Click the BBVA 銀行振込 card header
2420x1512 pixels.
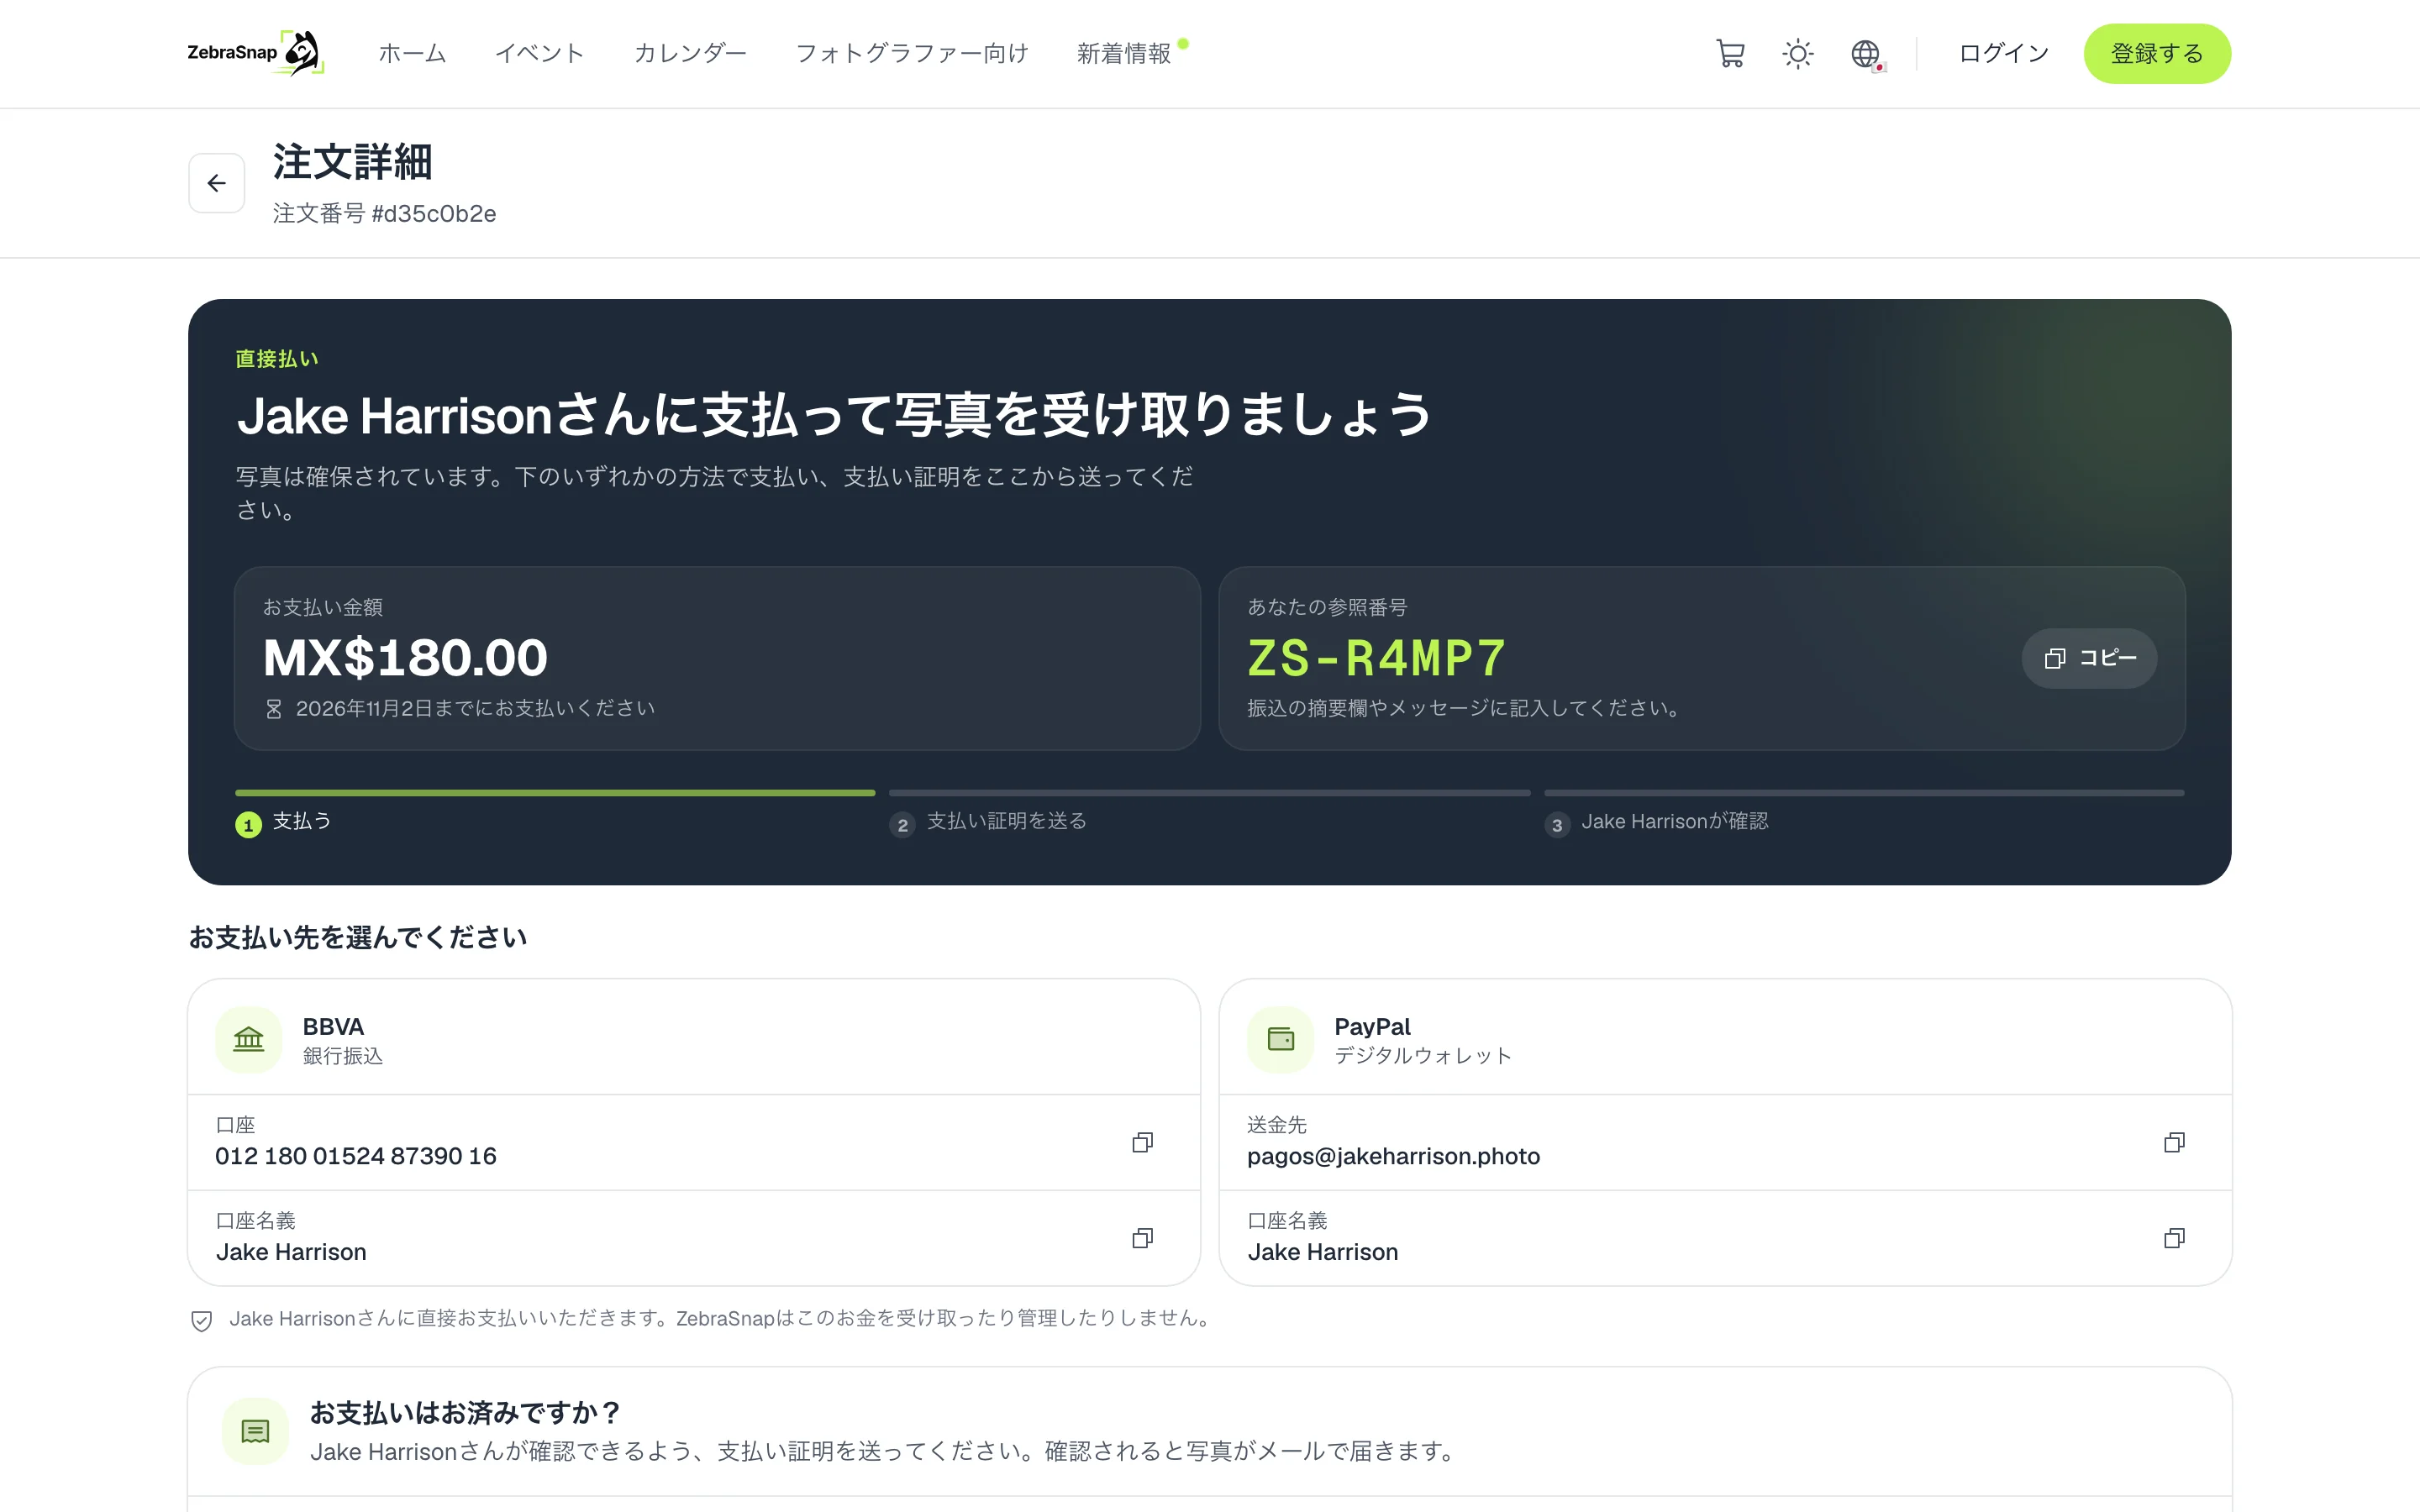coord(694,1038)
